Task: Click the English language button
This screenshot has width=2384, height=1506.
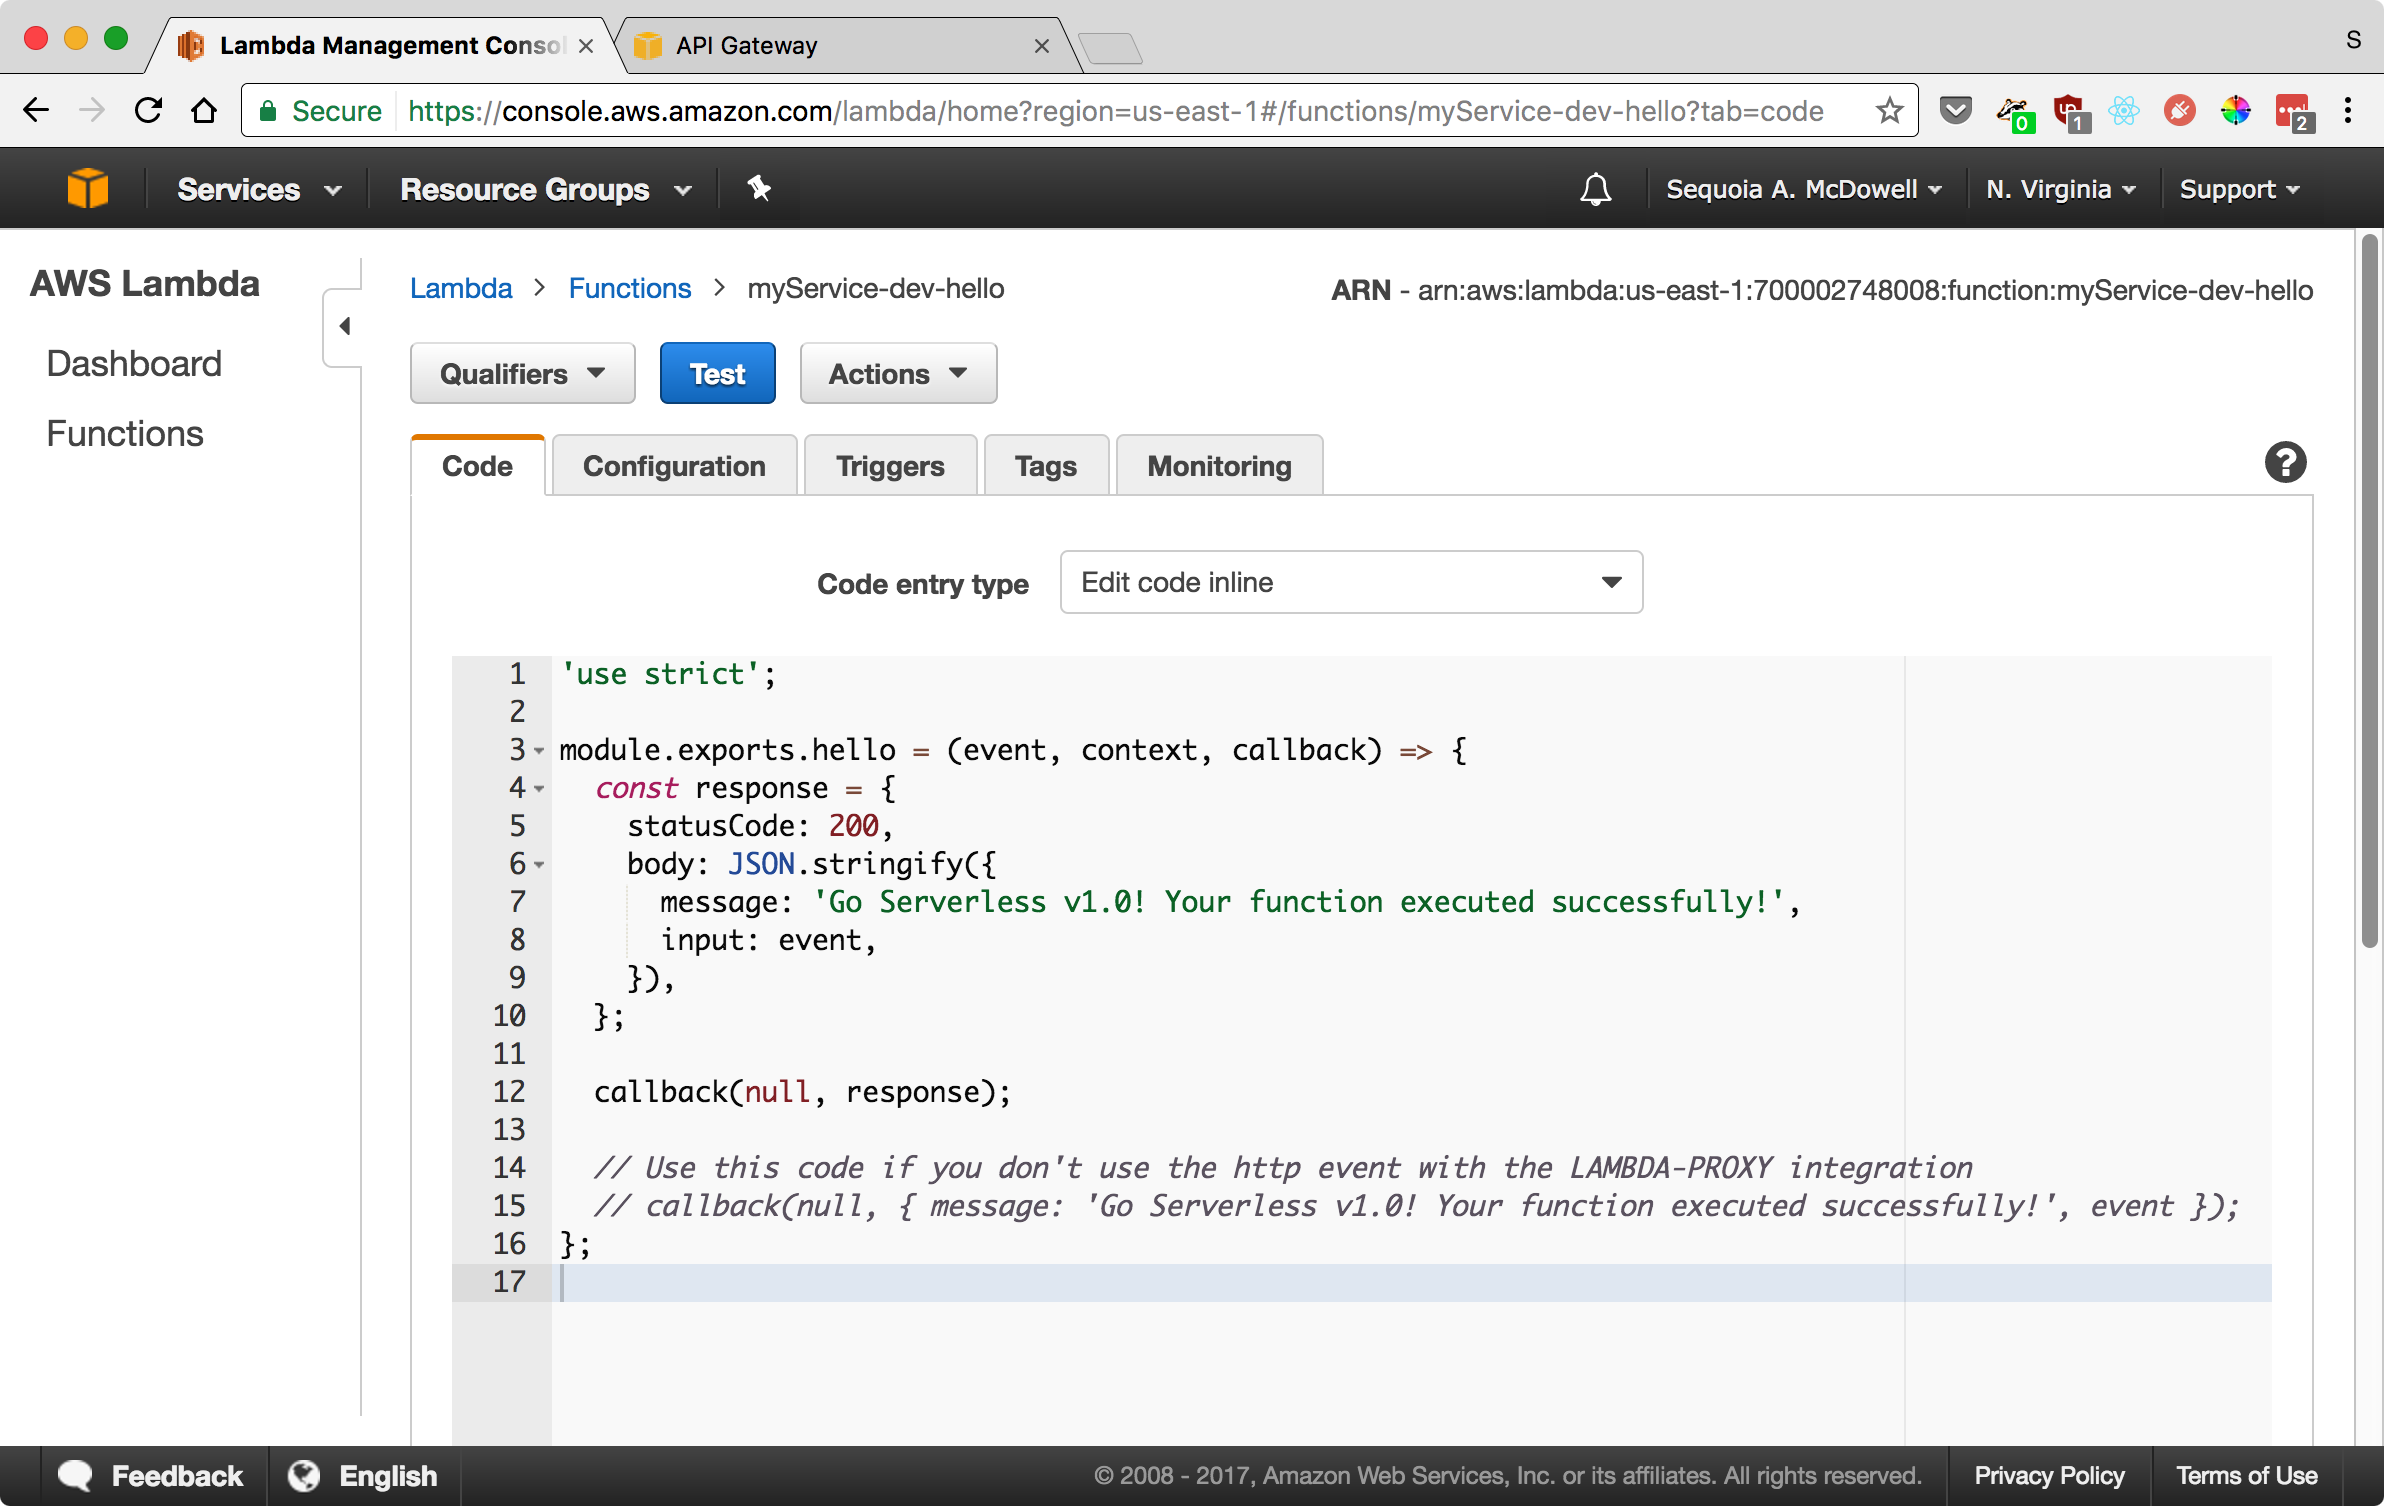Action: coord(364,1476)
